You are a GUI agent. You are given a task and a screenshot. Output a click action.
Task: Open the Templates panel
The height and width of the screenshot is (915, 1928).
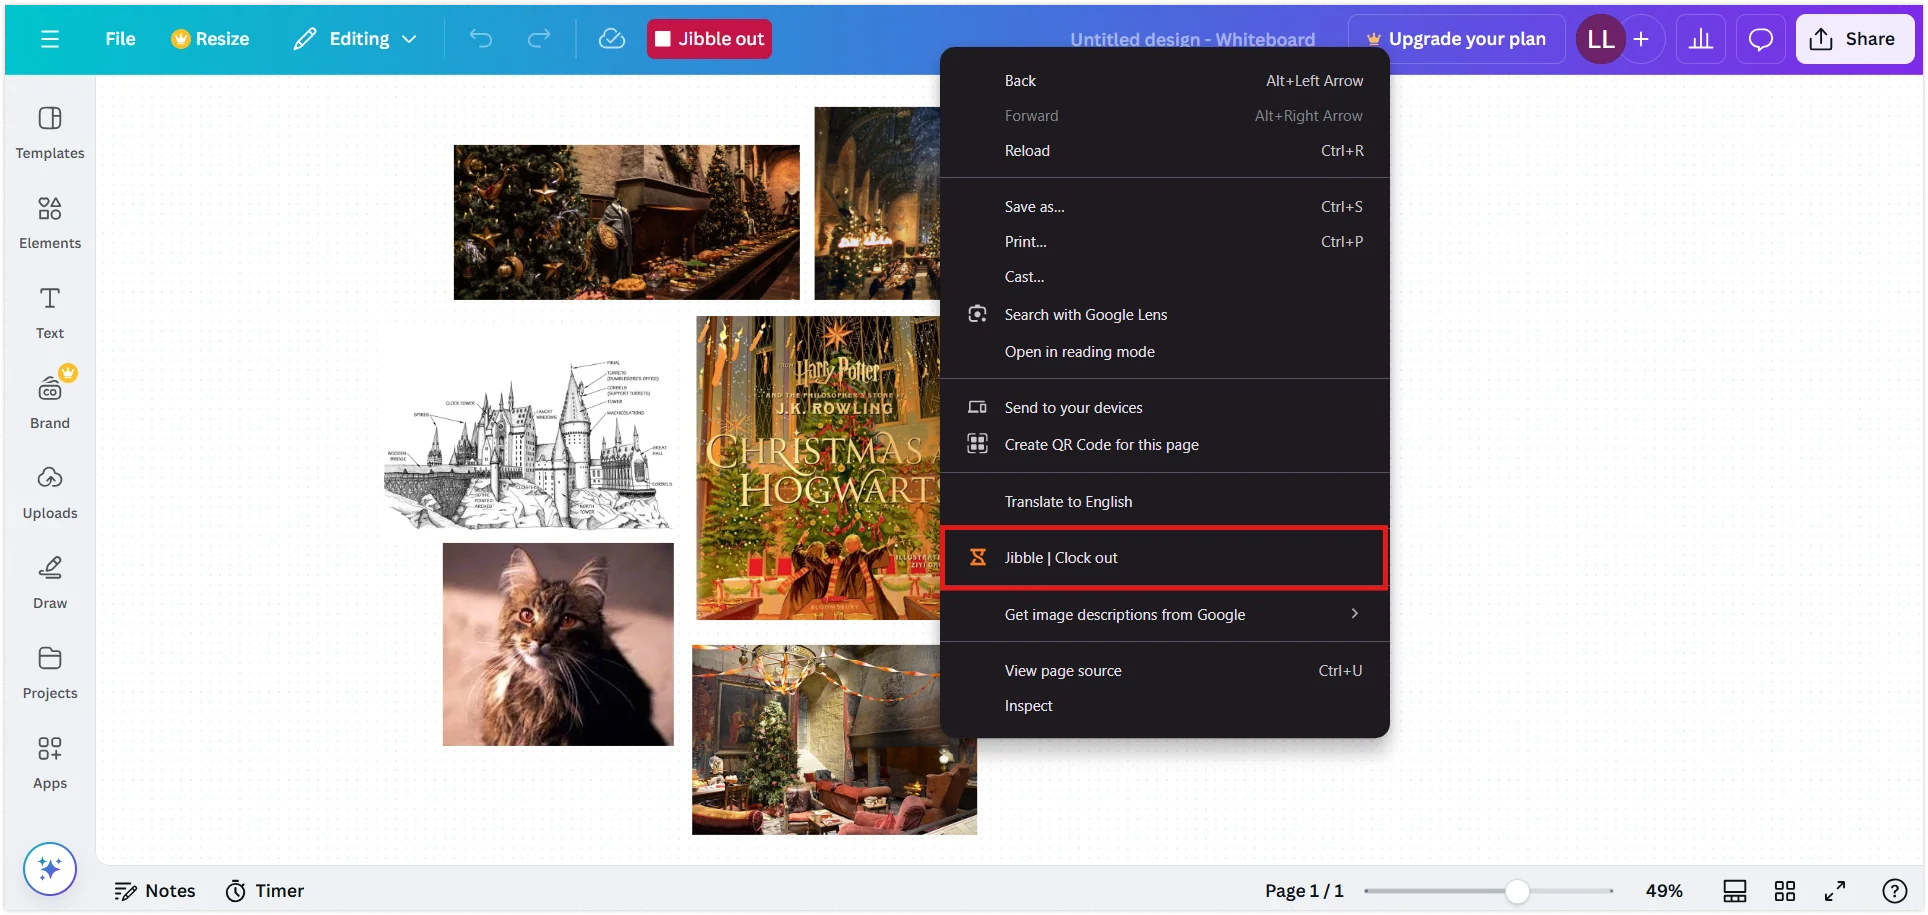tap(50, 133)
